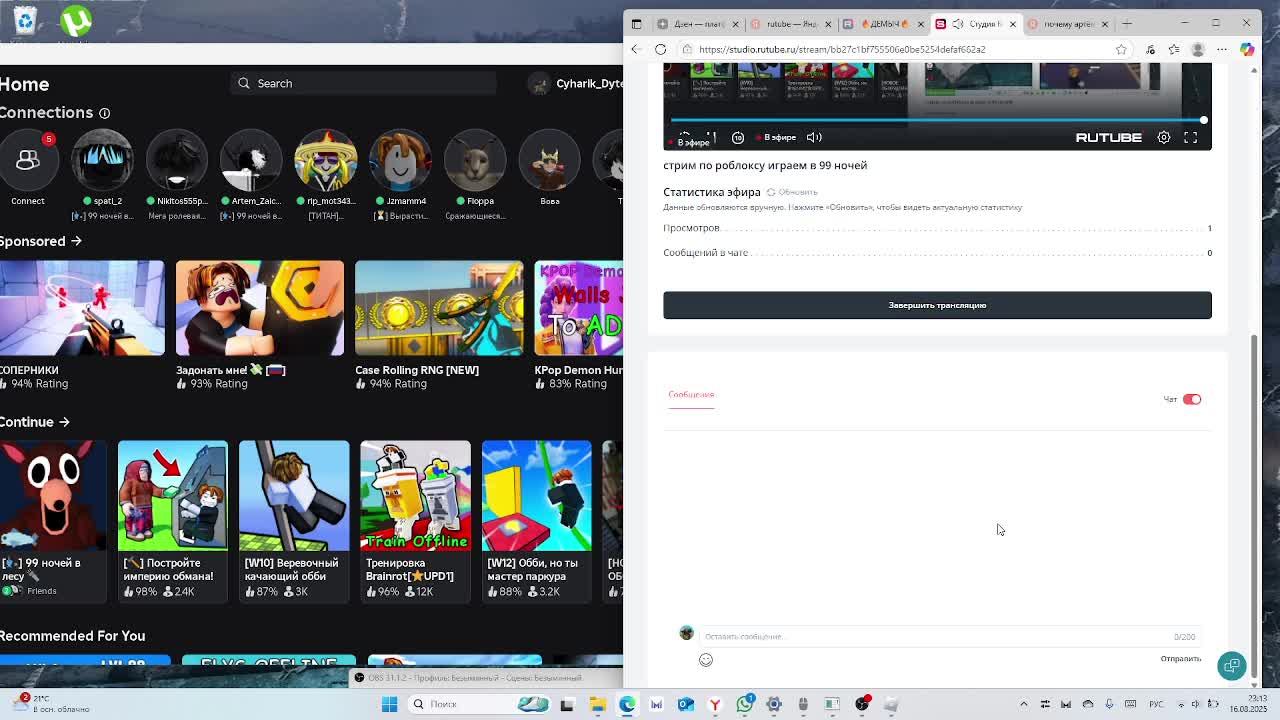Refresh the browser page
Image resolution: width=1280 pixels, height=720 pixels.
click(x=660, y=49)
